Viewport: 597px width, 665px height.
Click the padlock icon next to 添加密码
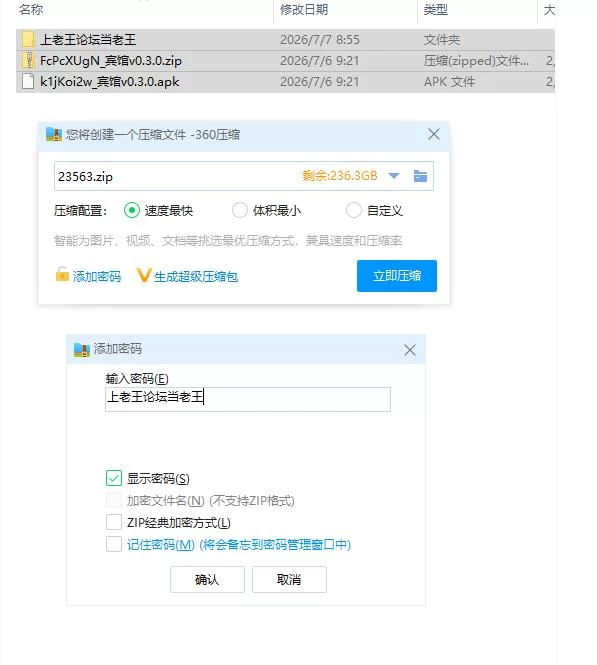62,274
